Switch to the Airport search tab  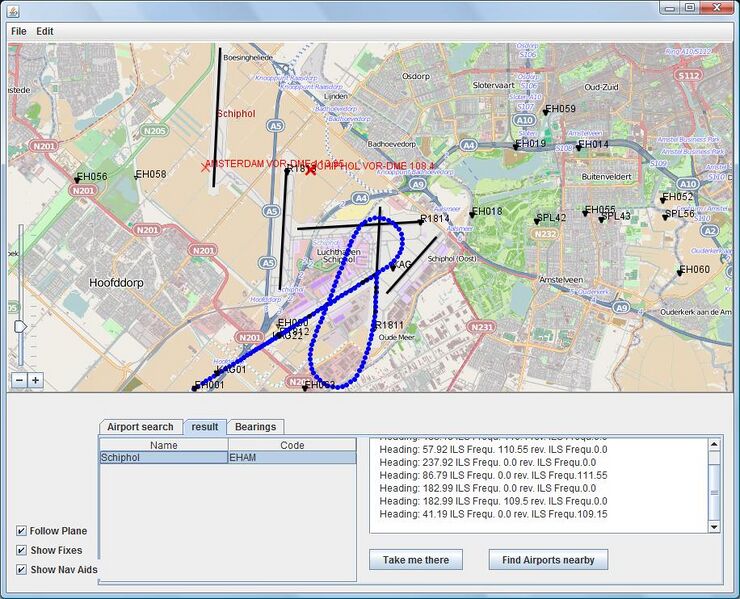click(140, 427)
